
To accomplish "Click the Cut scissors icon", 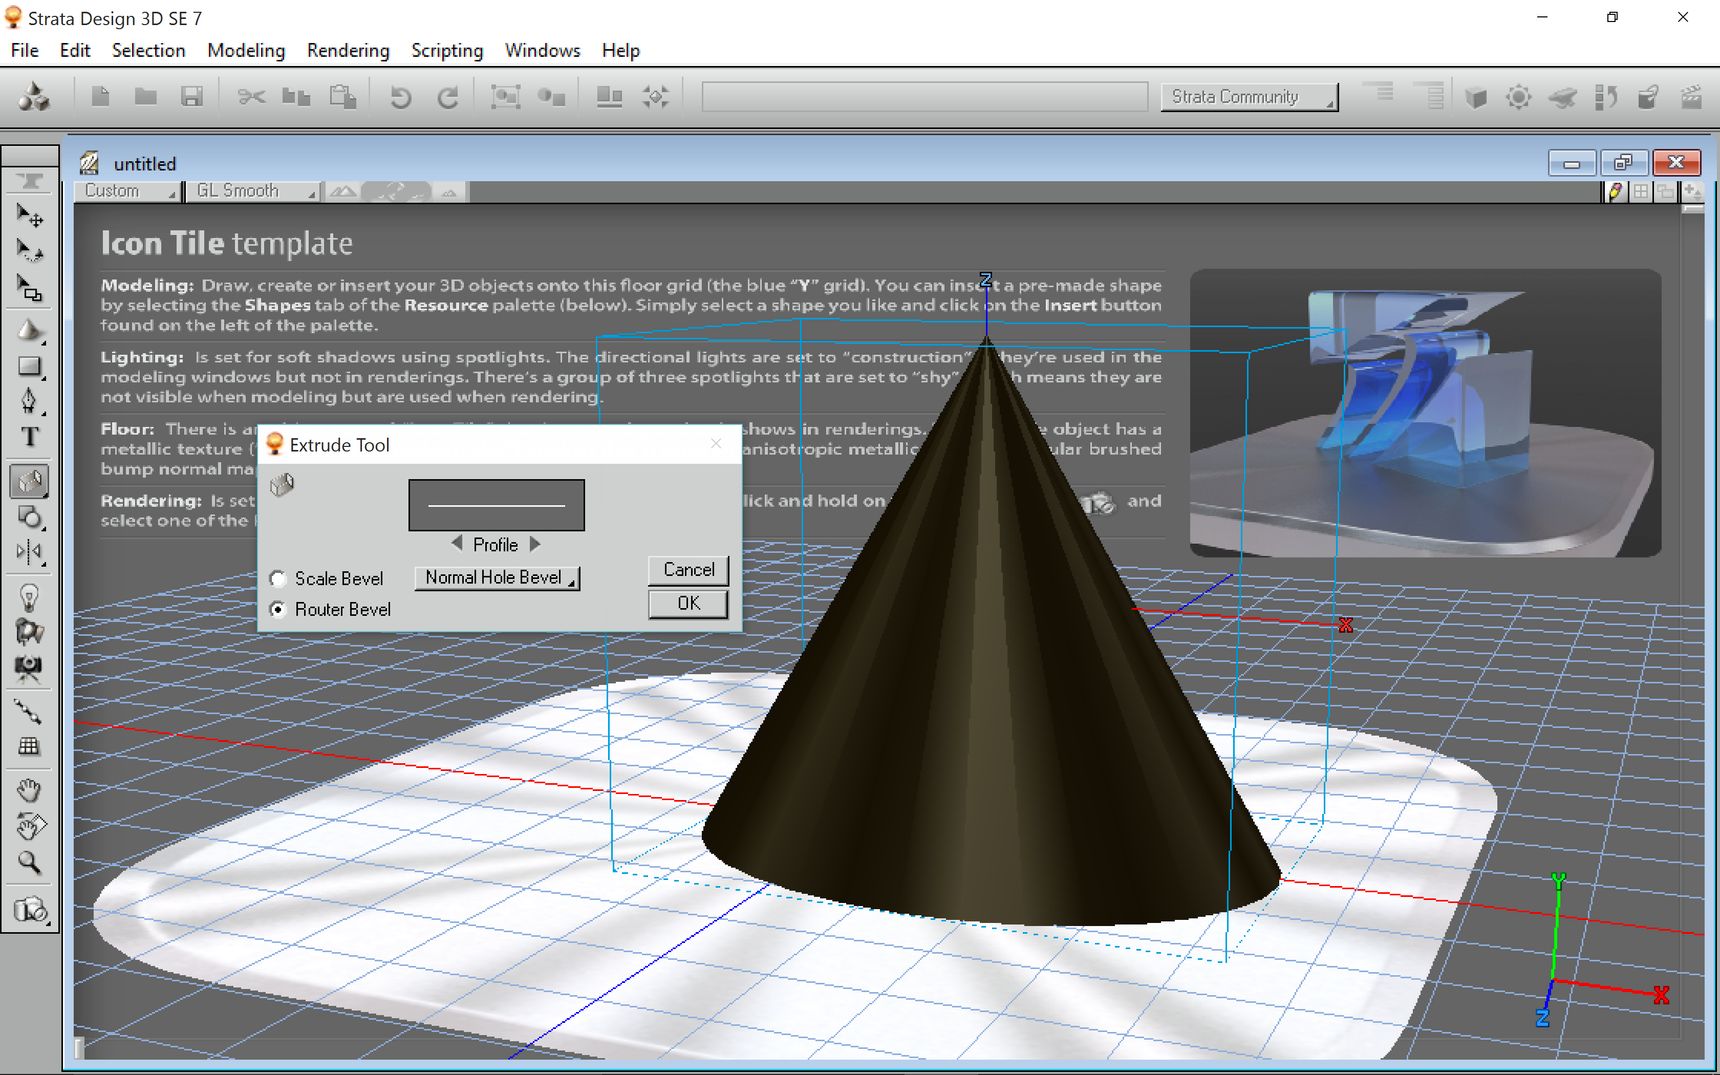I will pos(251,96).
